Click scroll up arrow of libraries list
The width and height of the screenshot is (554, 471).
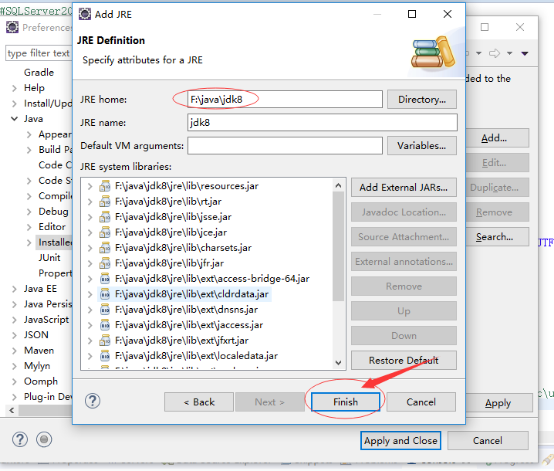coord(338,186)
